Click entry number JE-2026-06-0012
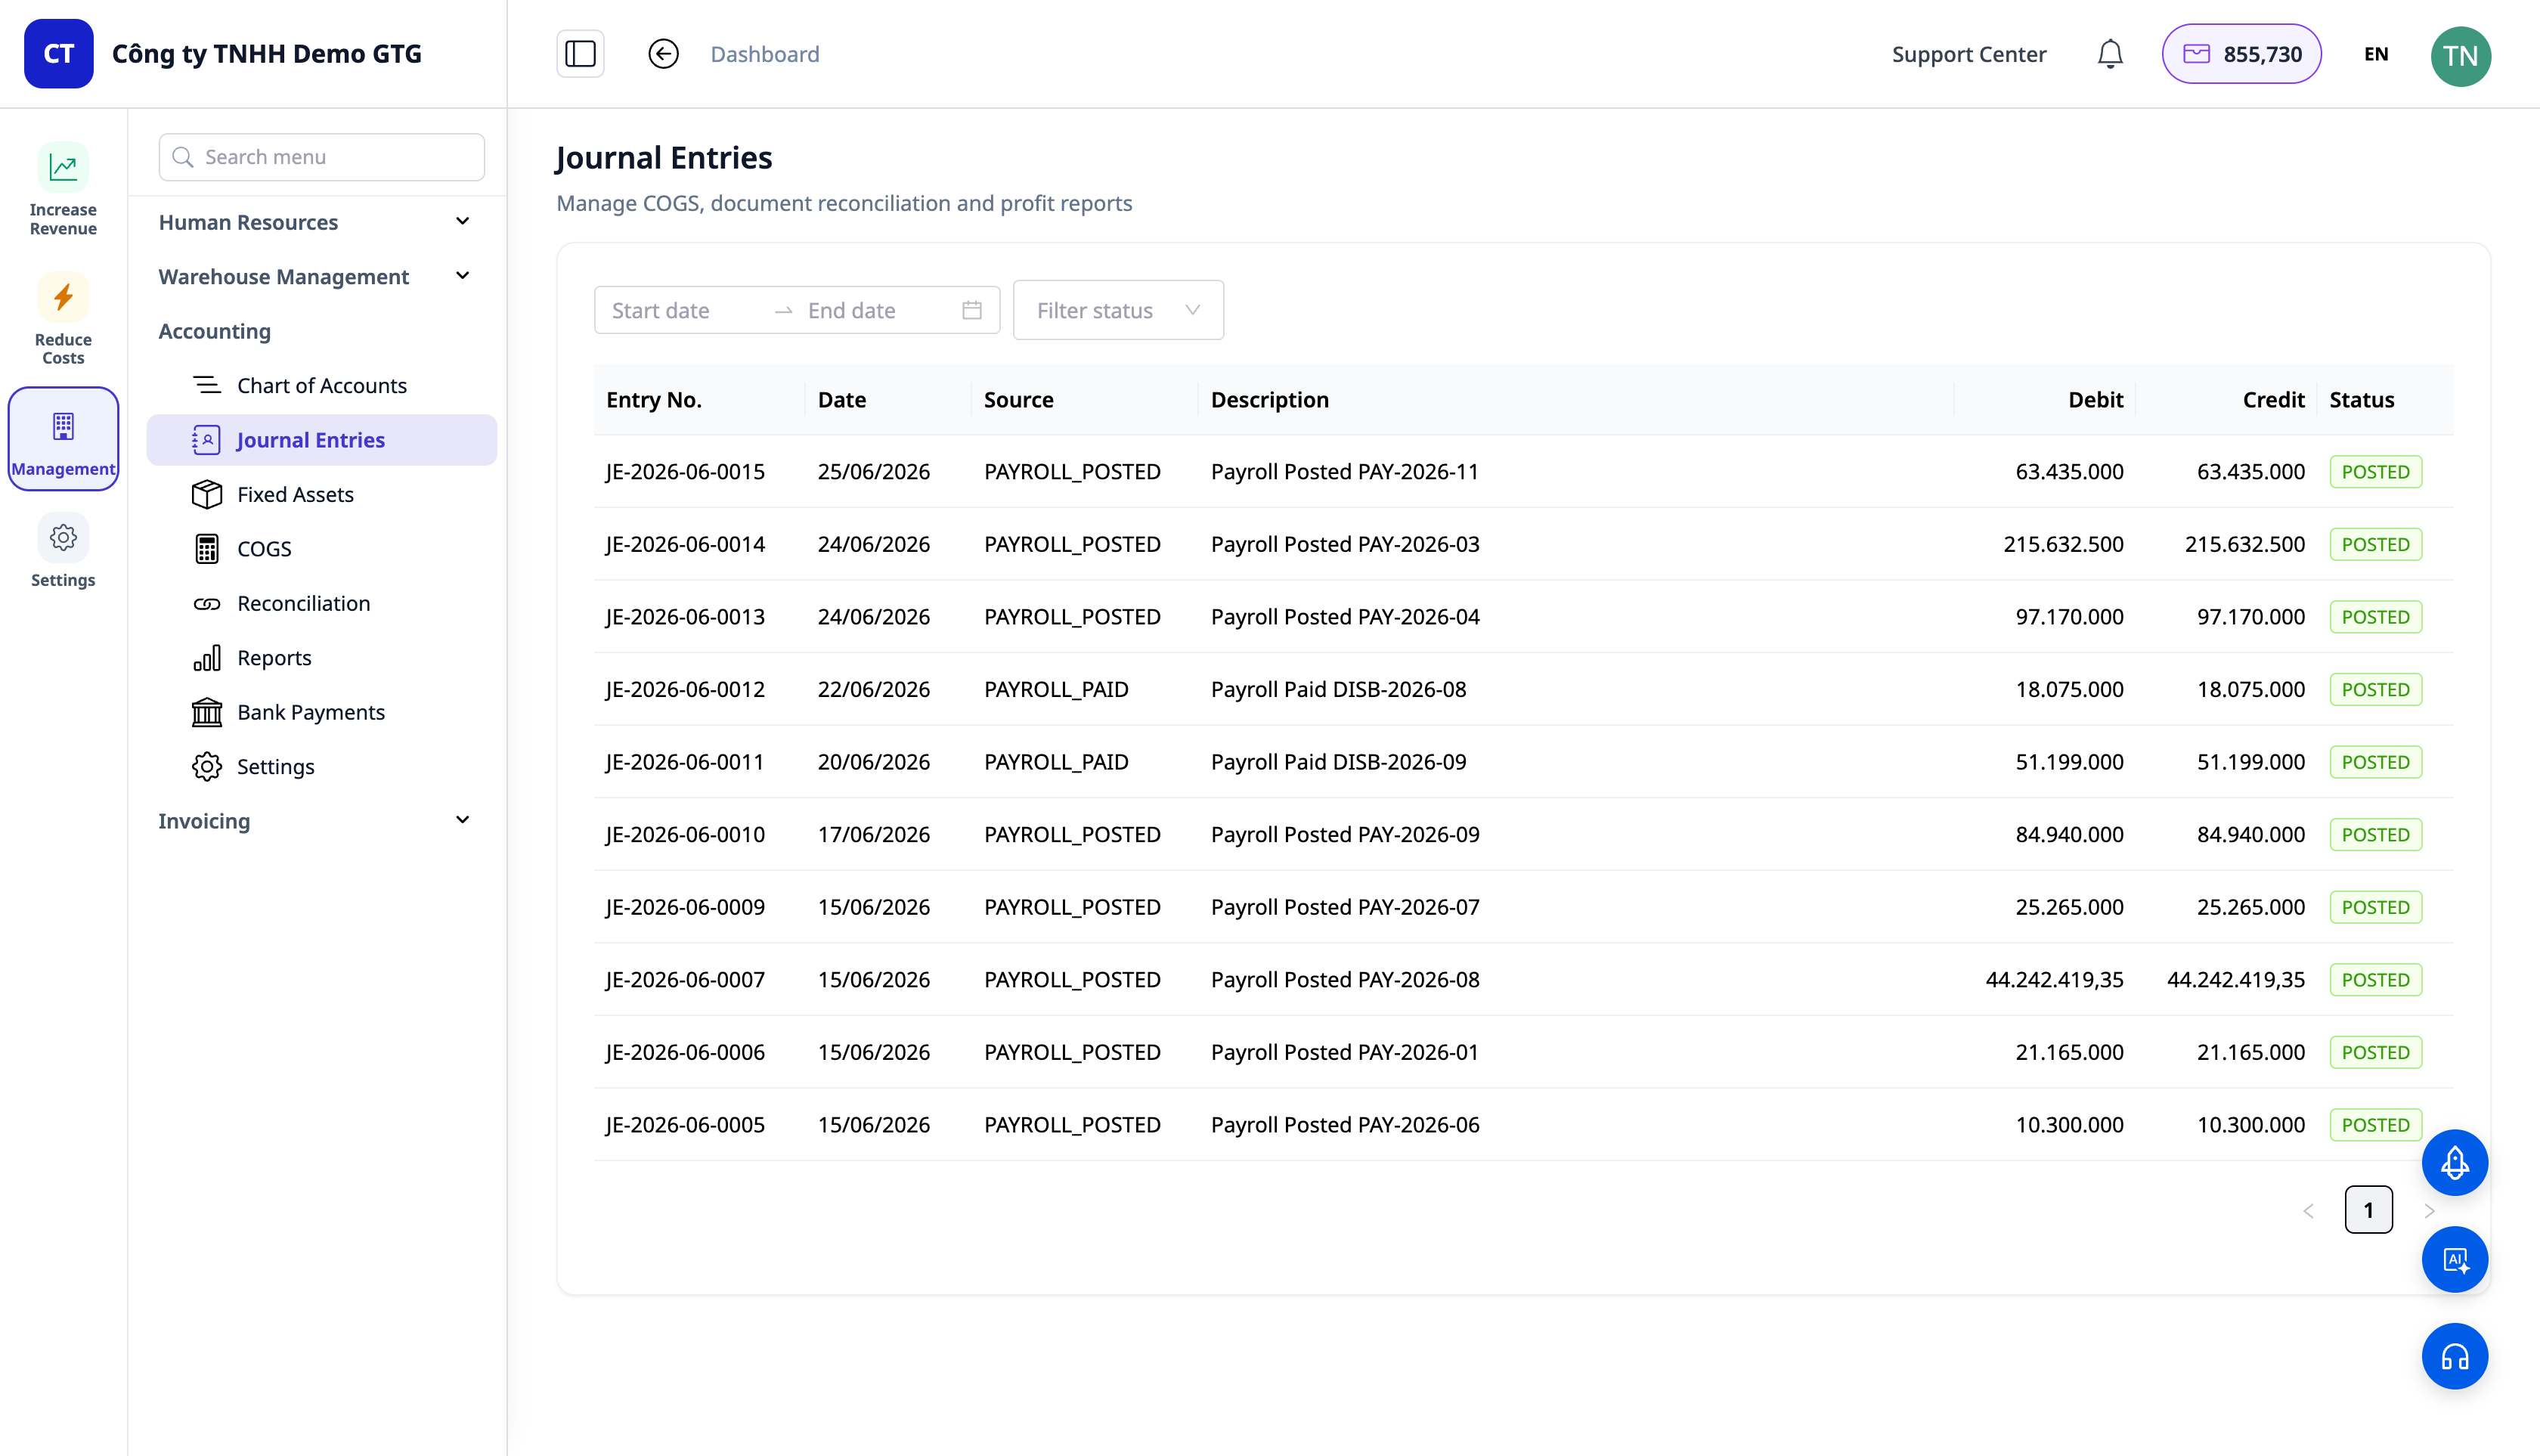This screenshot has height=1456, width=2540. [685, 689]
